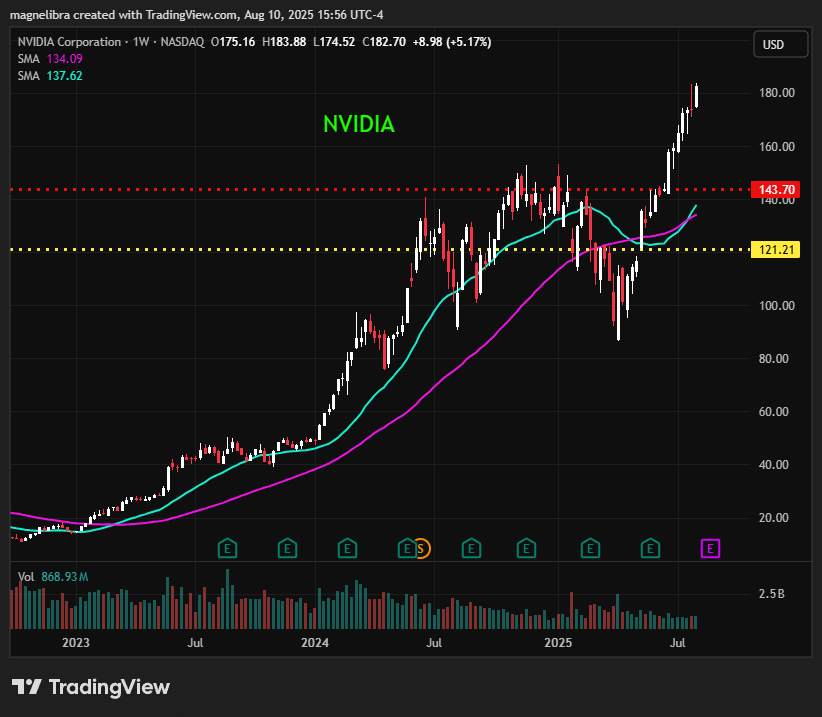
Task: Click the teal SMA 137.62 legend
Action: [x=50, y=76]
